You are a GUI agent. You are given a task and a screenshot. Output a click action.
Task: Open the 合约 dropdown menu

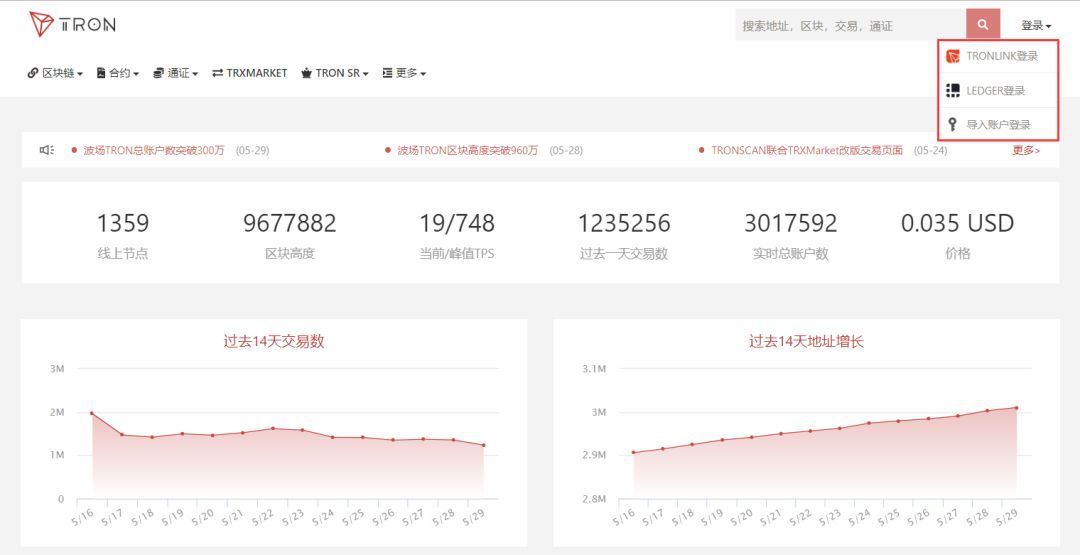click(x=118, y=73)
